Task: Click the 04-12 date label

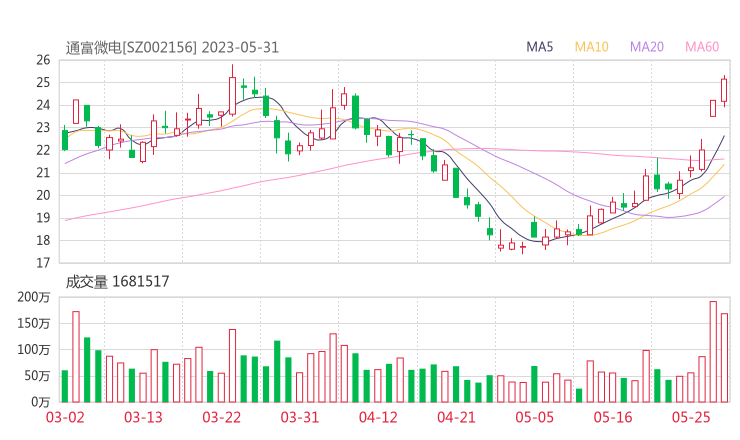Action: [378, 417]
